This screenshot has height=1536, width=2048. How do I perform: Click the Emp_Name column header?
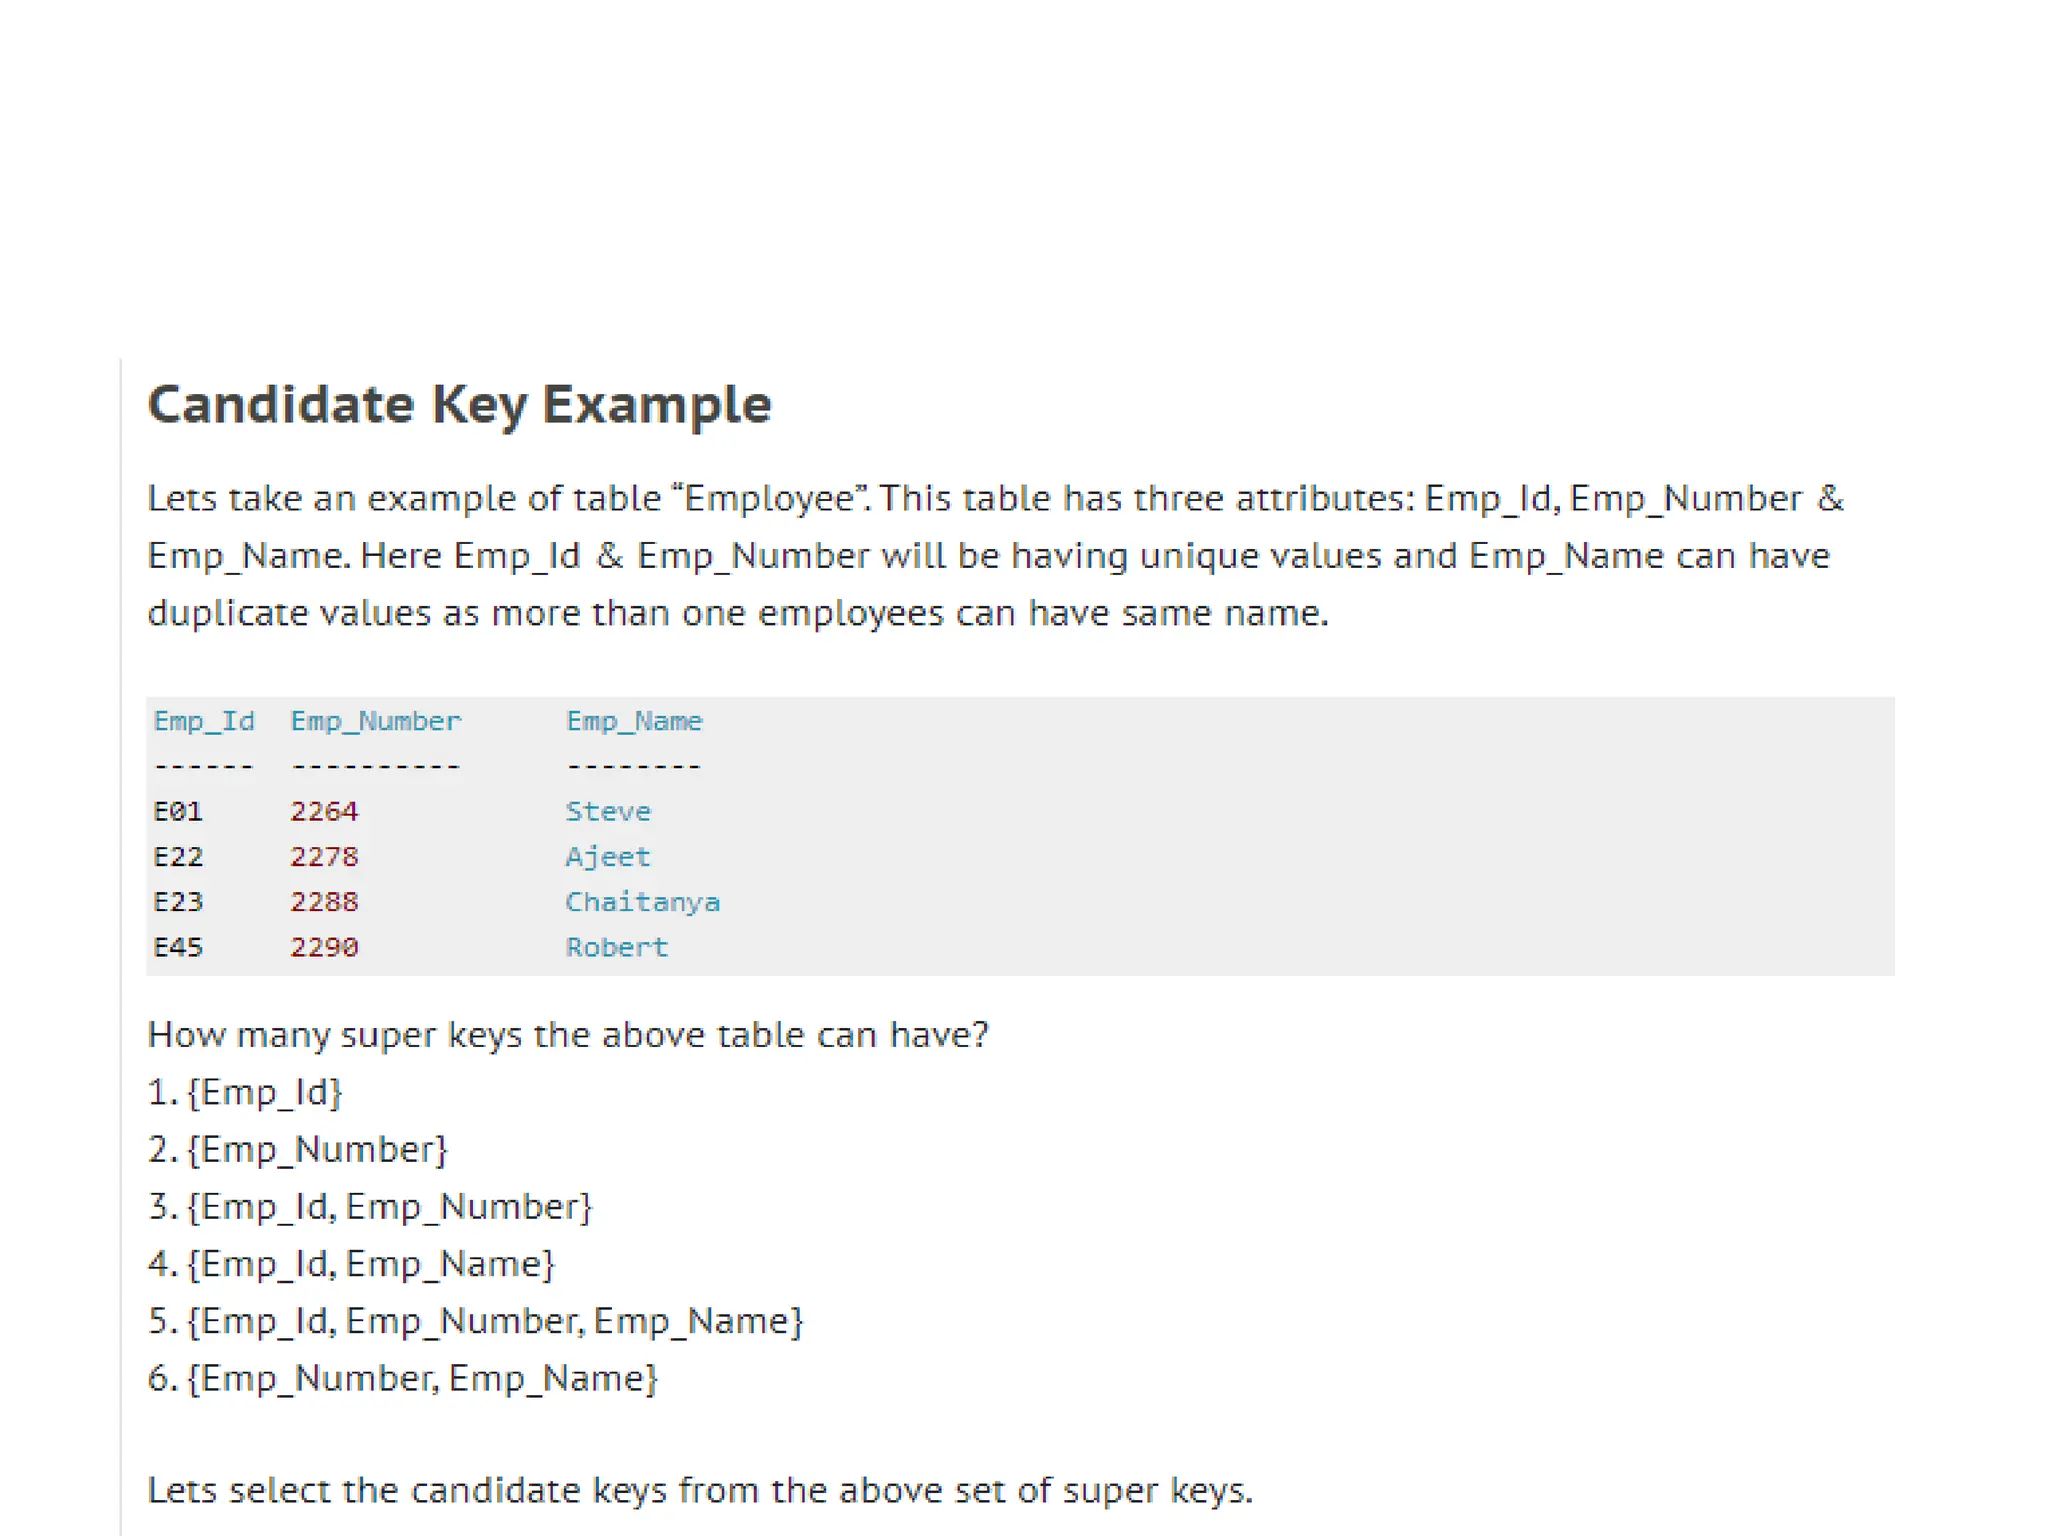pyautogui.click(x=634, y=721)
